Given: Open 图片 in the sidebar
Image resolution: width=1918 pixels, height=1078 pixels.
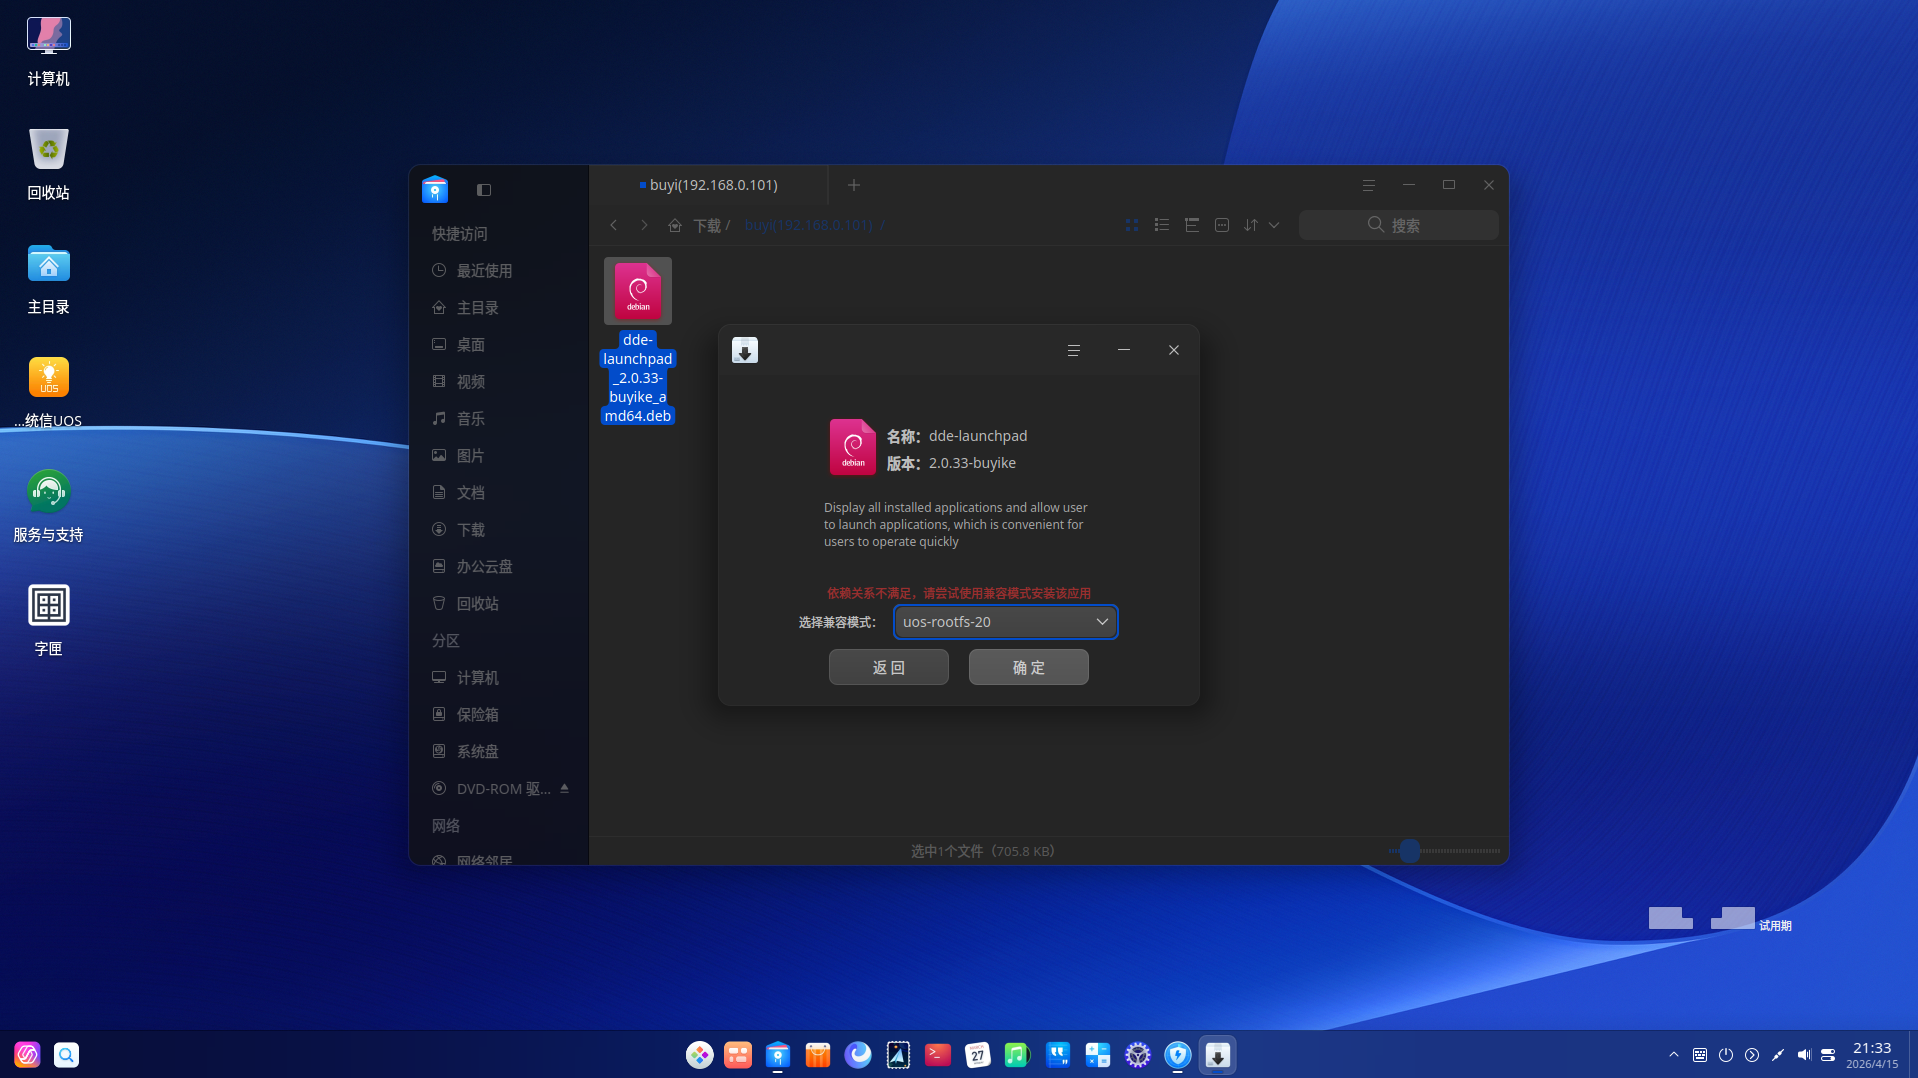Looking at the screenshot, I should point(498,456).
